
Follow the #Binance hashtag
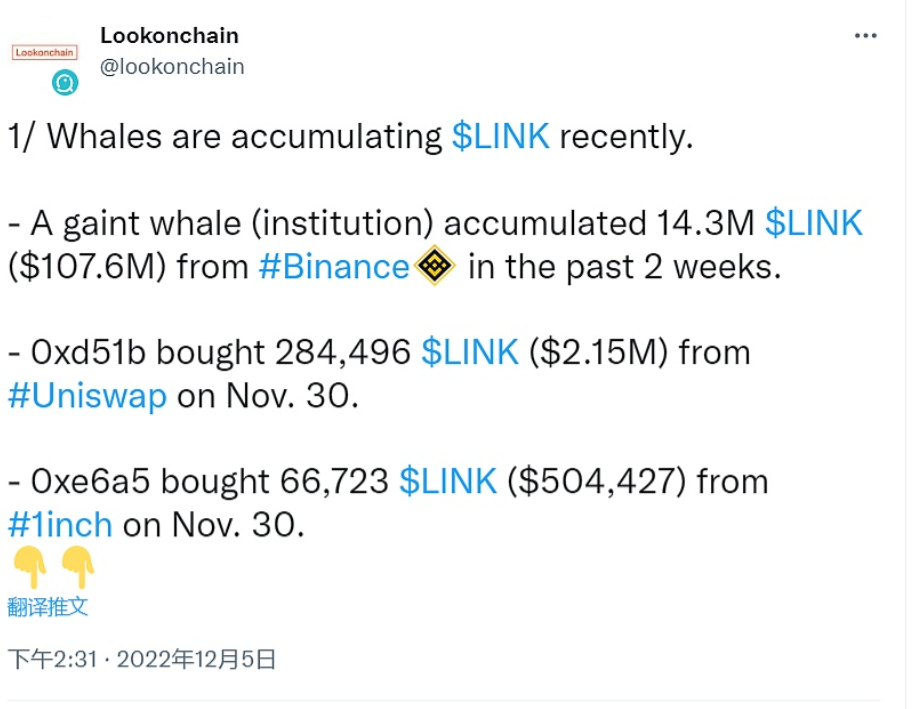[x=334, y=267]
